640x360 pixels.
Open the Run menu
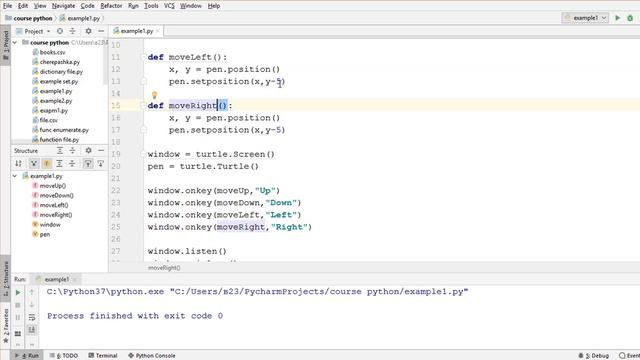[x=133, y=6]
